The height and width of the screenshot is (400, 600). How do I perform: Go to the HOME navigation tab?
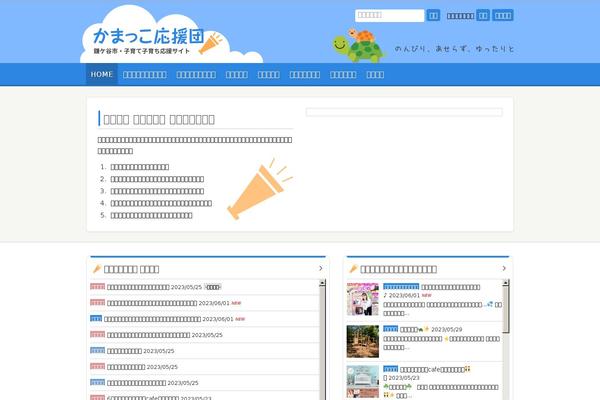coord(102,74)
